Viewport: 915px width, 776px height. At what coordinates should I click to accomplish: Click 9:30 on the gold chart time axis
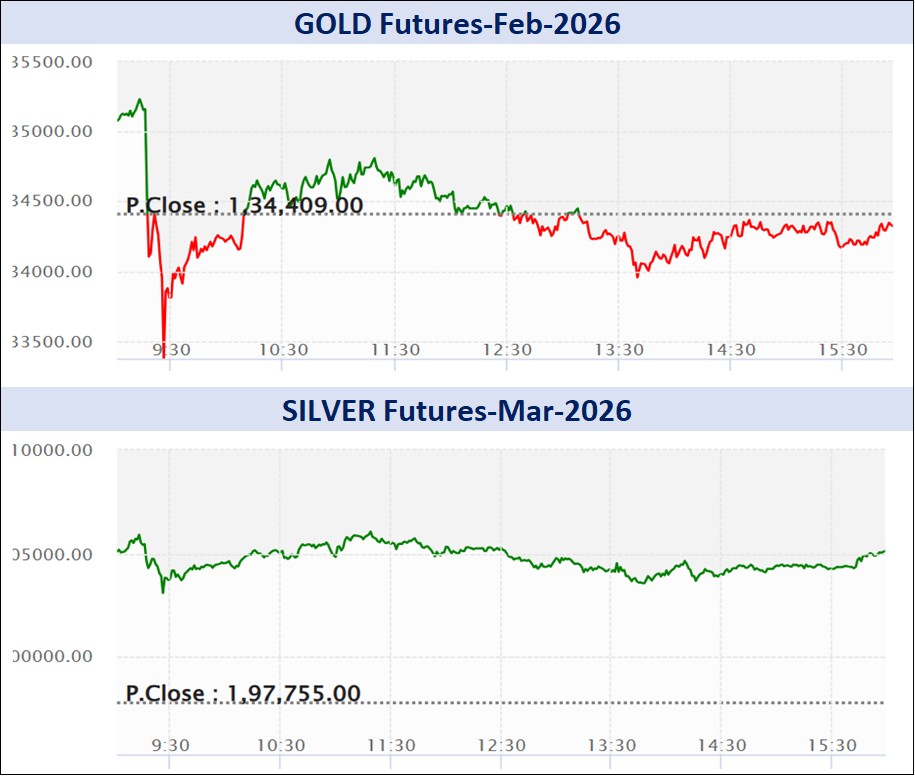tap(172, 350)
